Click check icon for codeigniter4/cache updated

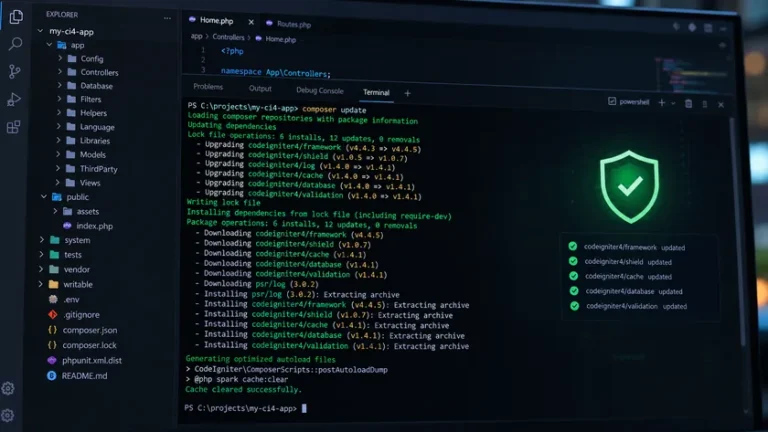(x=574, y=276)
